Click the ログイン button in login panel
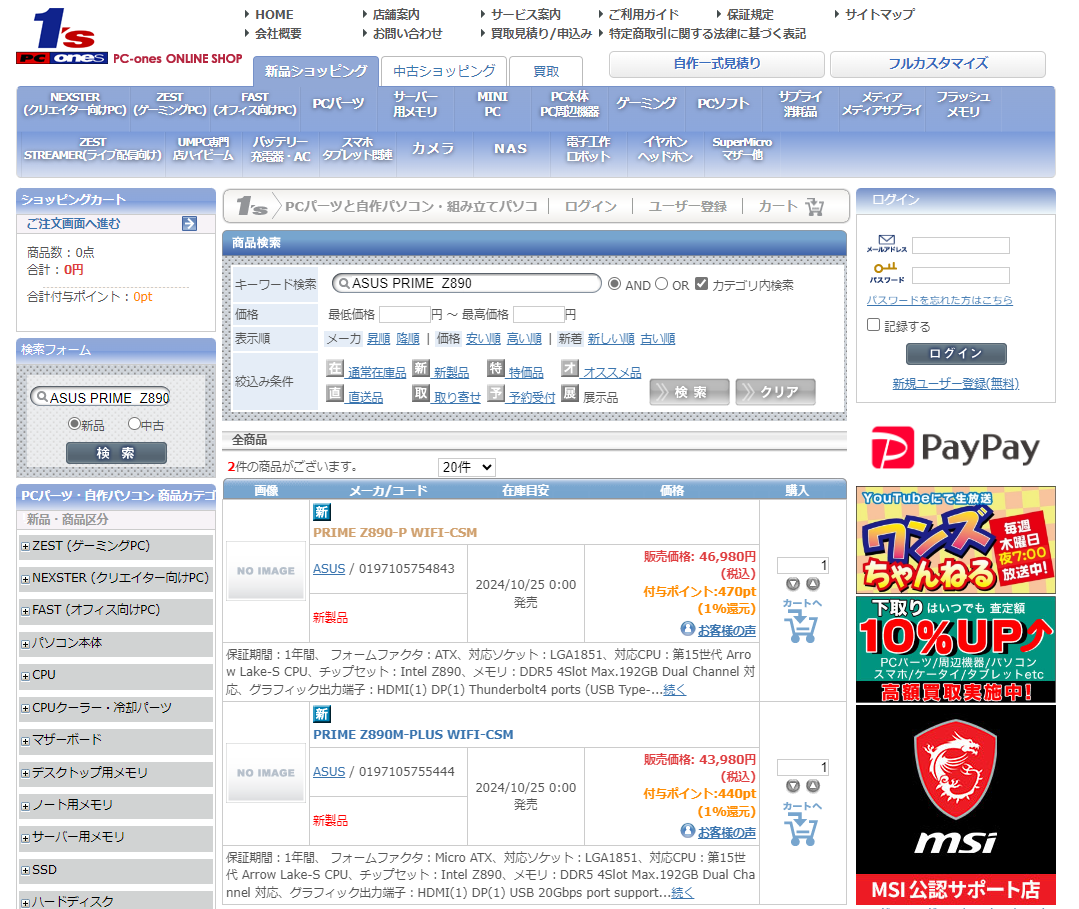 coord(956,354)
